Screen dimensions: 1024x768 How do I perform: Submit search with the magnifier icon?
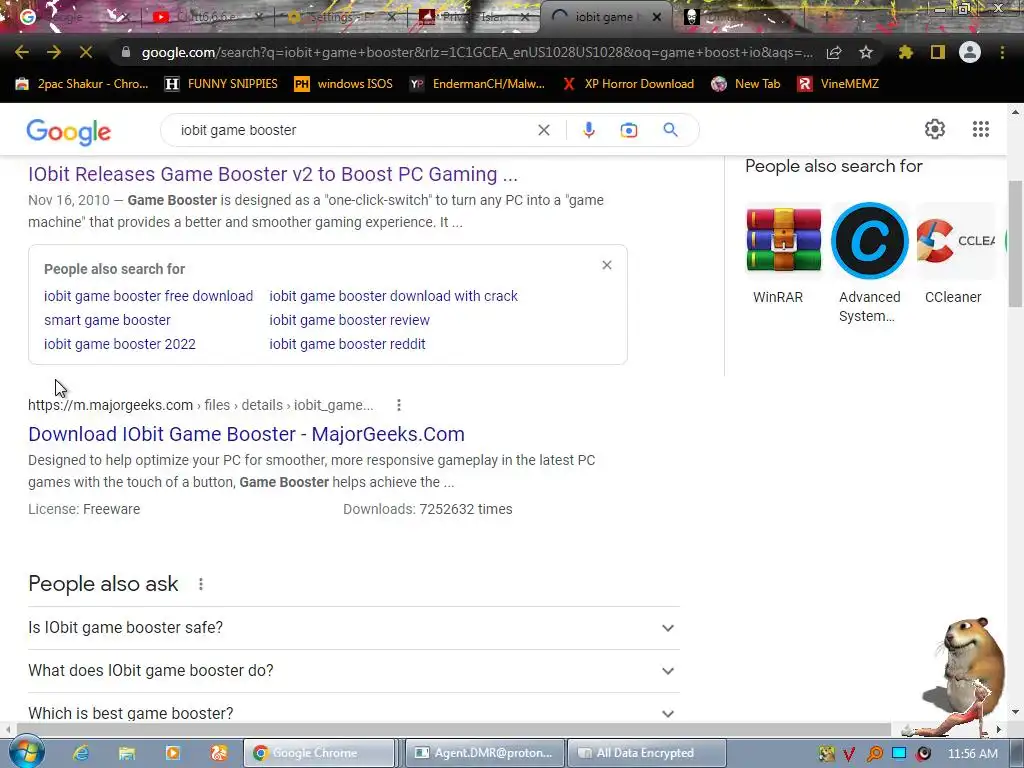pos(670,130)
